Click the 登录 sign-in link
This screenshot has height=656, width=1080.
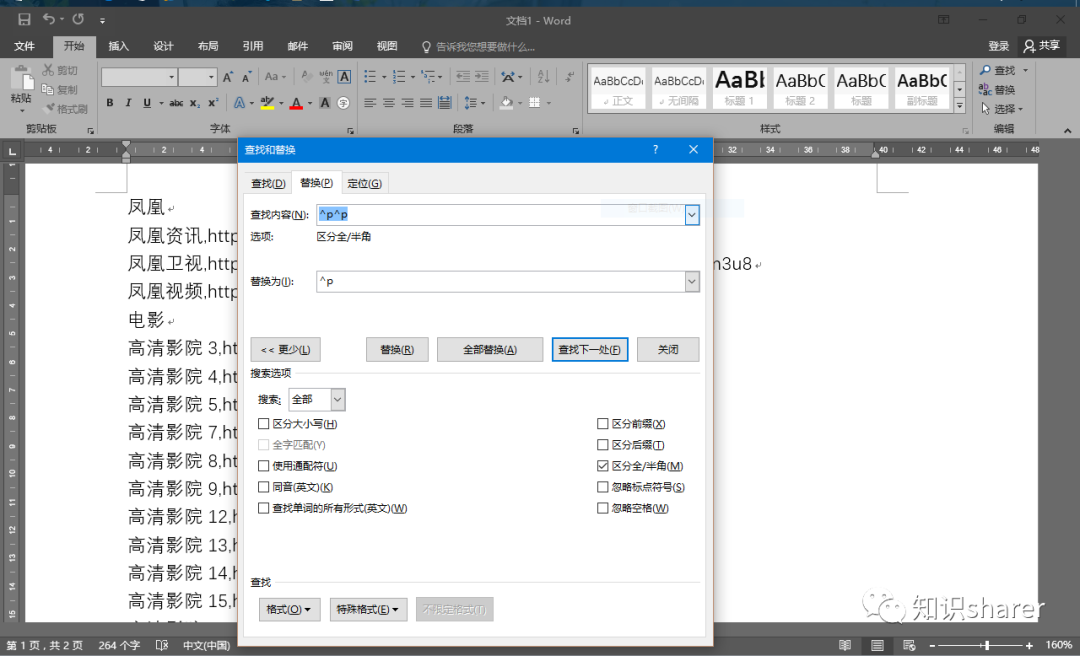tap(999, 46)
